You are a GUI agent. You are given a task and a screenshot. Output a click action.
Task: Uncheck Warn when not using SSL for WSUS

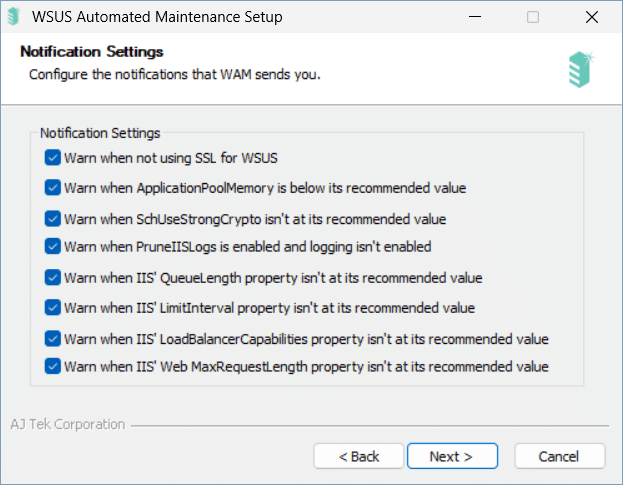tap(52, 158)
